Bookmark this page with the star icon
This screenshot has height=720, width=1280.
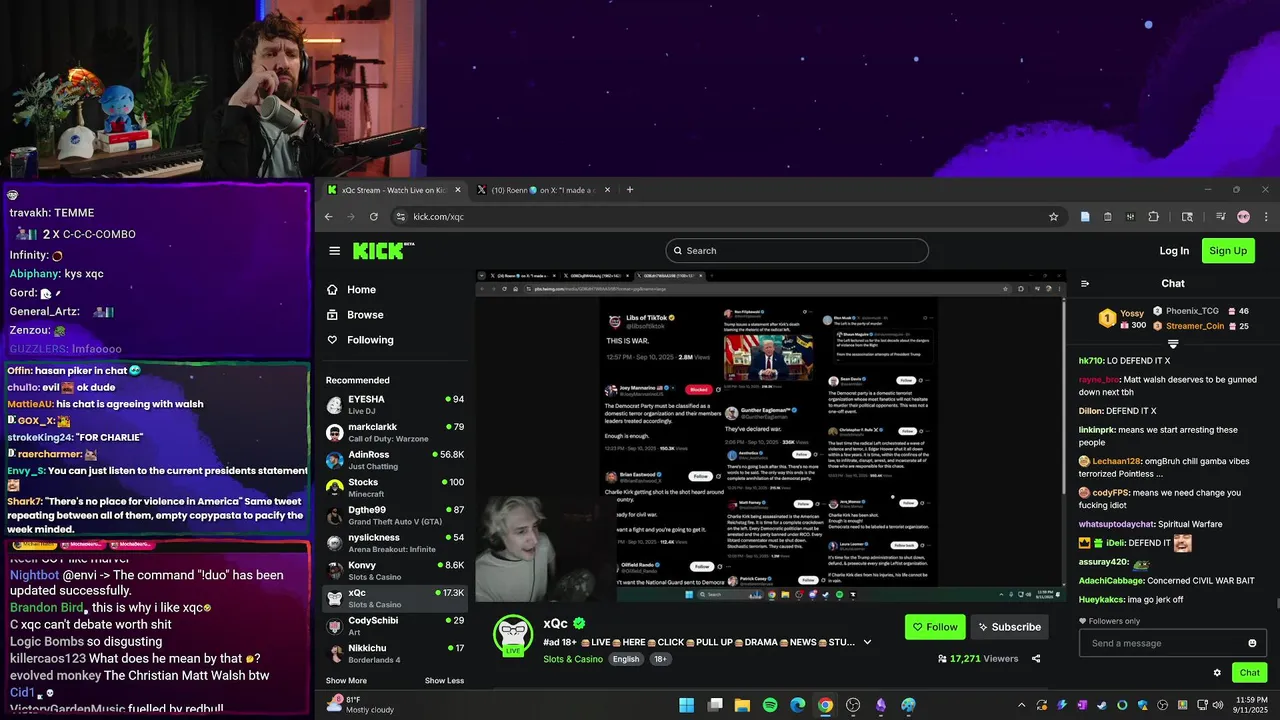[1053, 217]
